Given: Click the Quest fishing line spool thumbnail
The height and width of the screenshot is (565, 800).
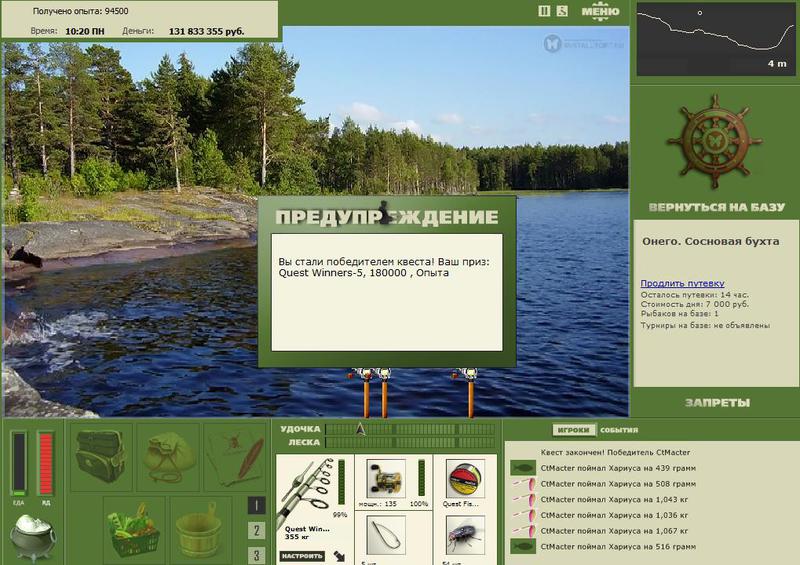Looking at the screenshot, I should (x=465, y=479).
